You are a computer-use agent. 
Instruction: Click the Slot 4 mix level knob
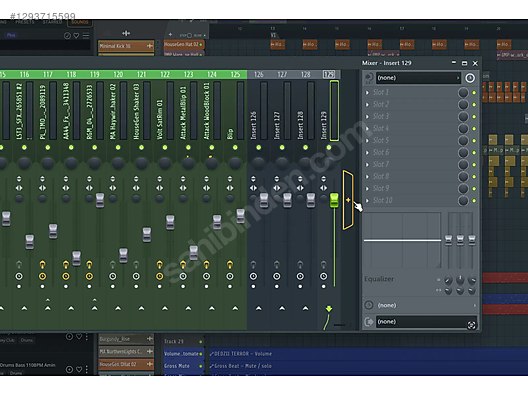[x=463, y=129]
